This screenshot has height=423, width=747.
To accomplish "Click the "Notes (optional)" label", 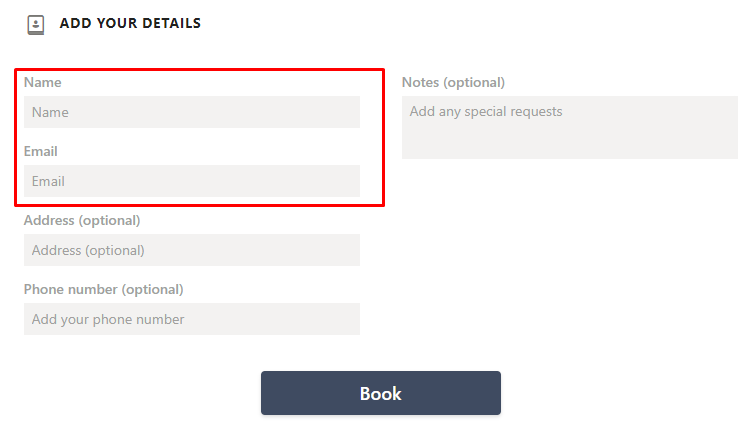I will (x=453, y=82).
